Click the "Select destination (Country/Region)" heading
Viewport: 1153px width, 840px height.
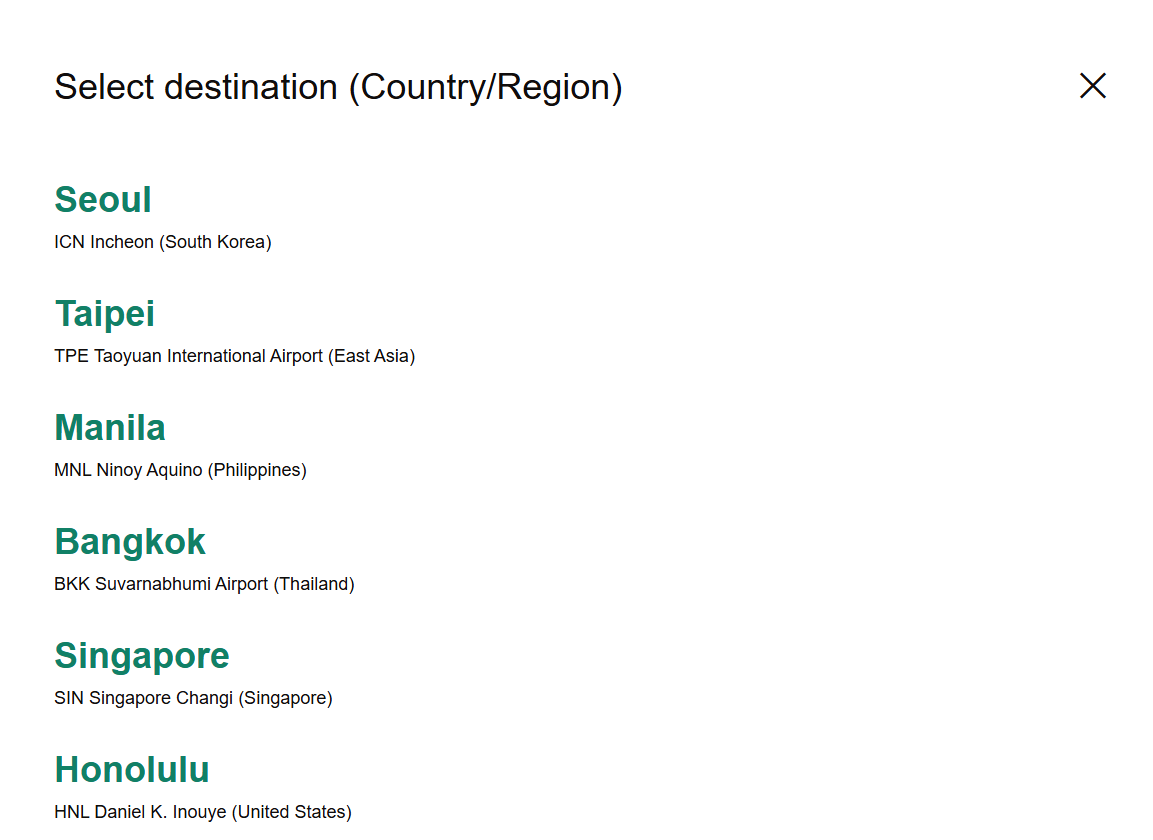click(x=338, y=87)
